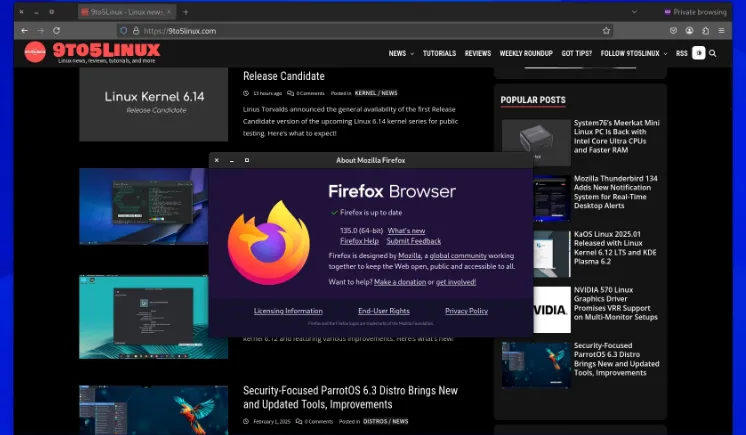Open the Linux Kernel 6.14 article thumbnail

coord(153,104)
